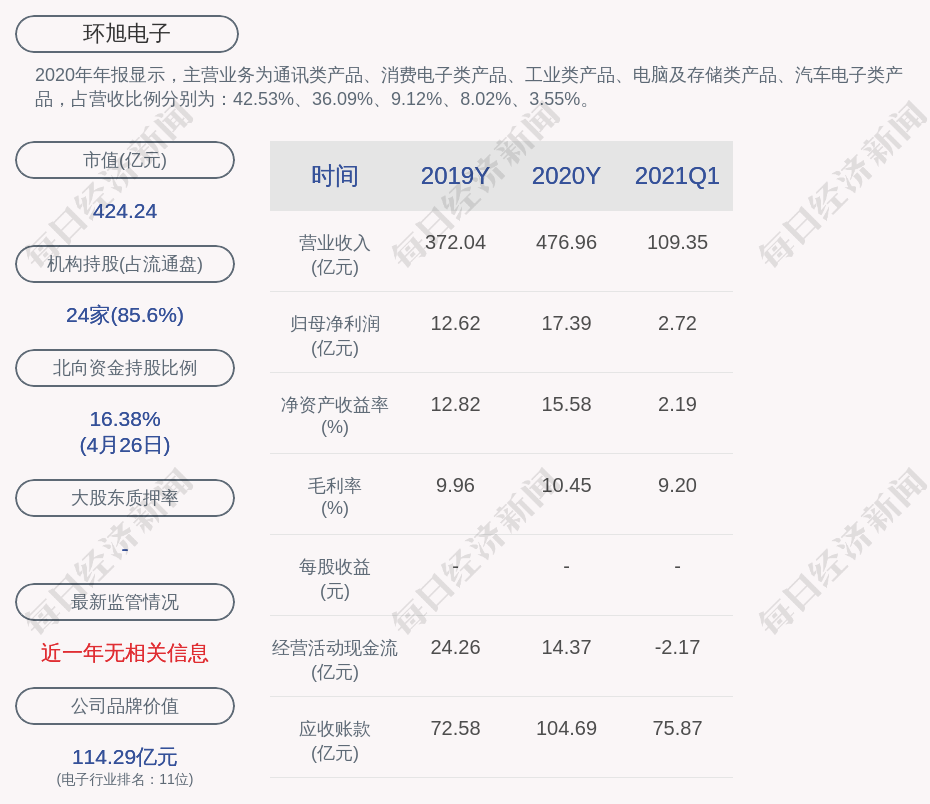Image resolution: width=930 pixels, height=804 pixels.
Task: Click the (电子行业排名：11位) ranking text
Action: tap(125, 779)
